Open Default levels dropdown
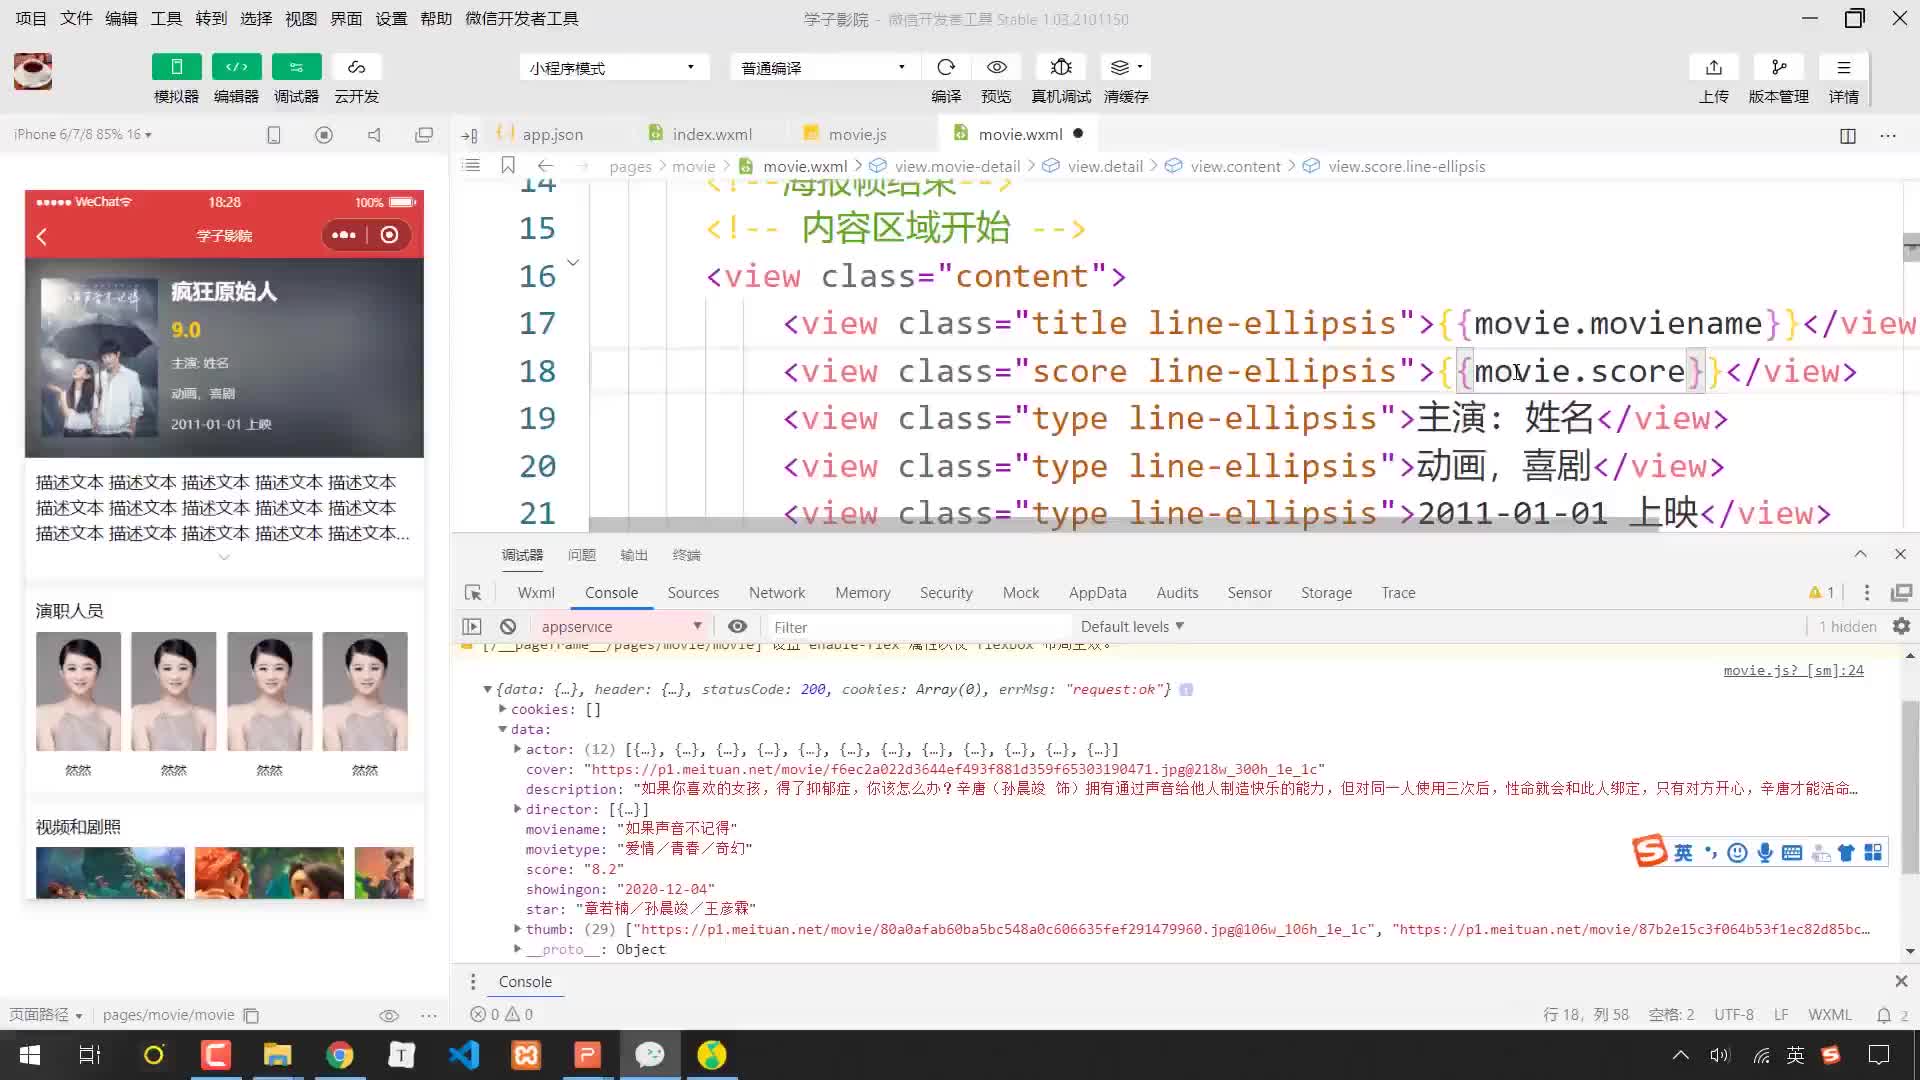The height and width of the screenshot is (1080, 1920). pyautogui.click(x=1132, y=626)
